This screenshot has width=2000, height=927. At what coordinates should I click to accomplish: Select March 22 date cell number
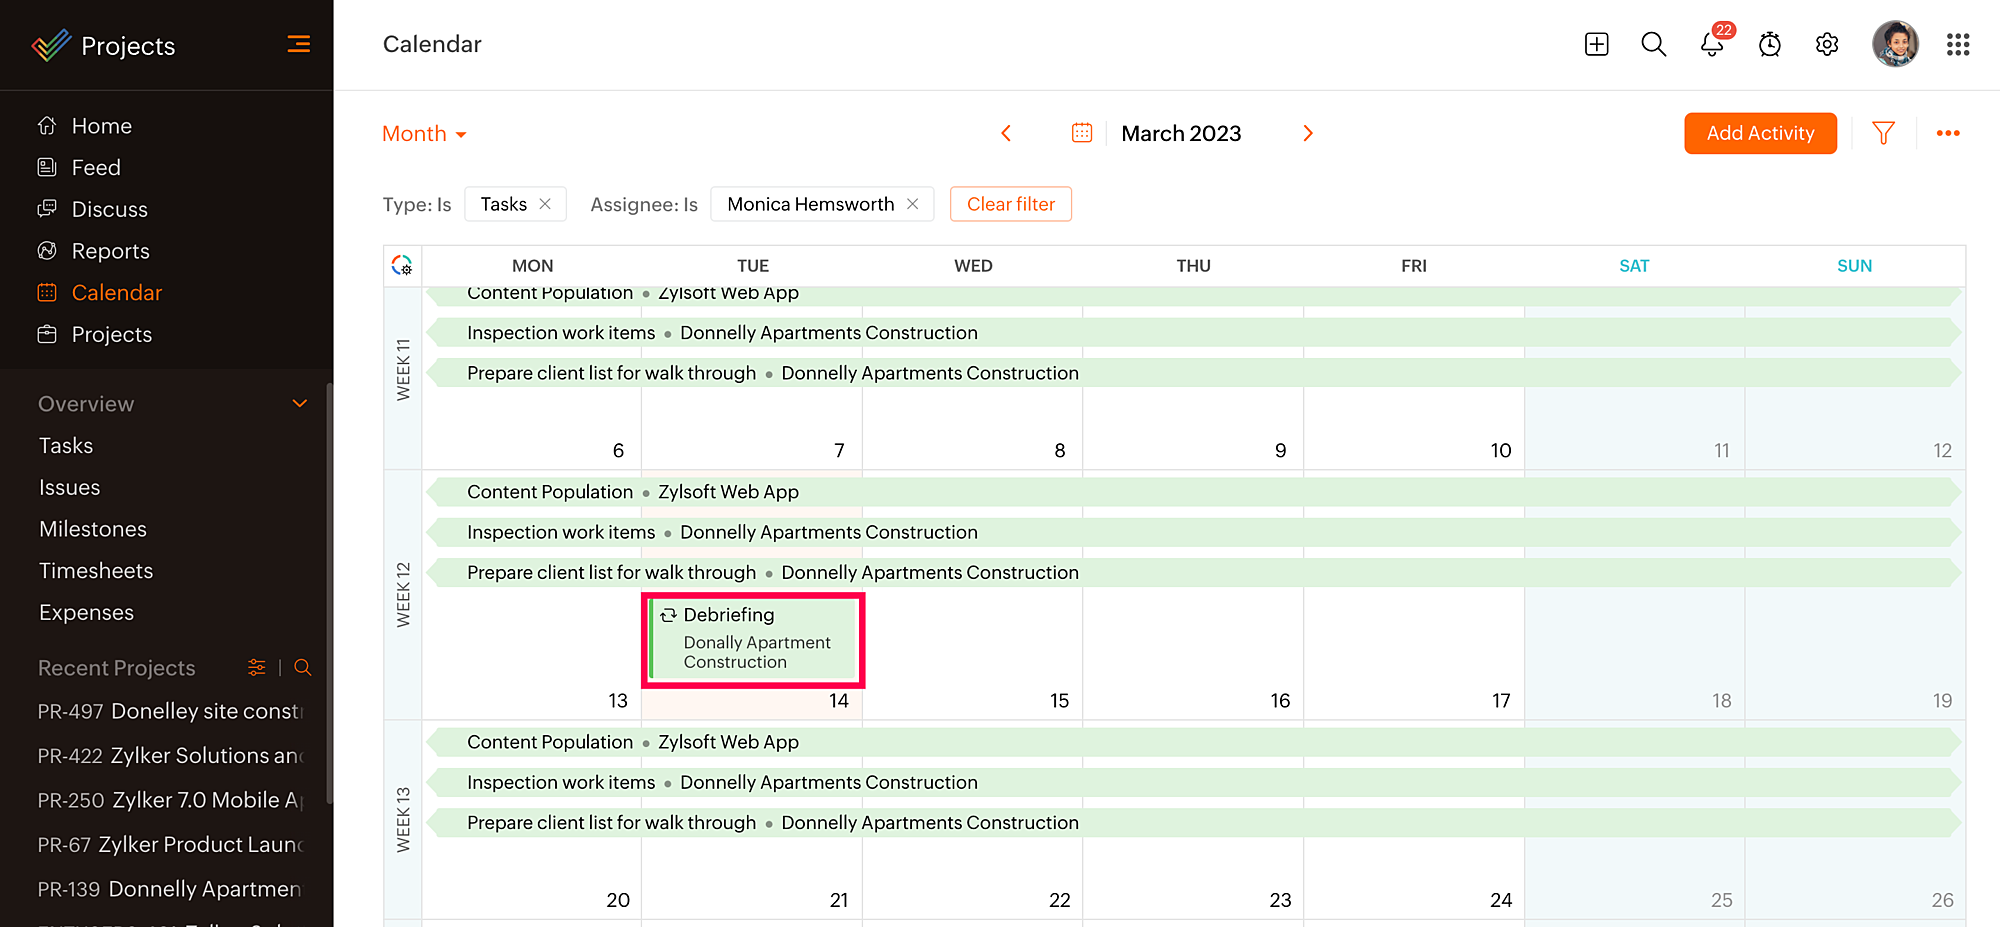[x=1060, y=900]
